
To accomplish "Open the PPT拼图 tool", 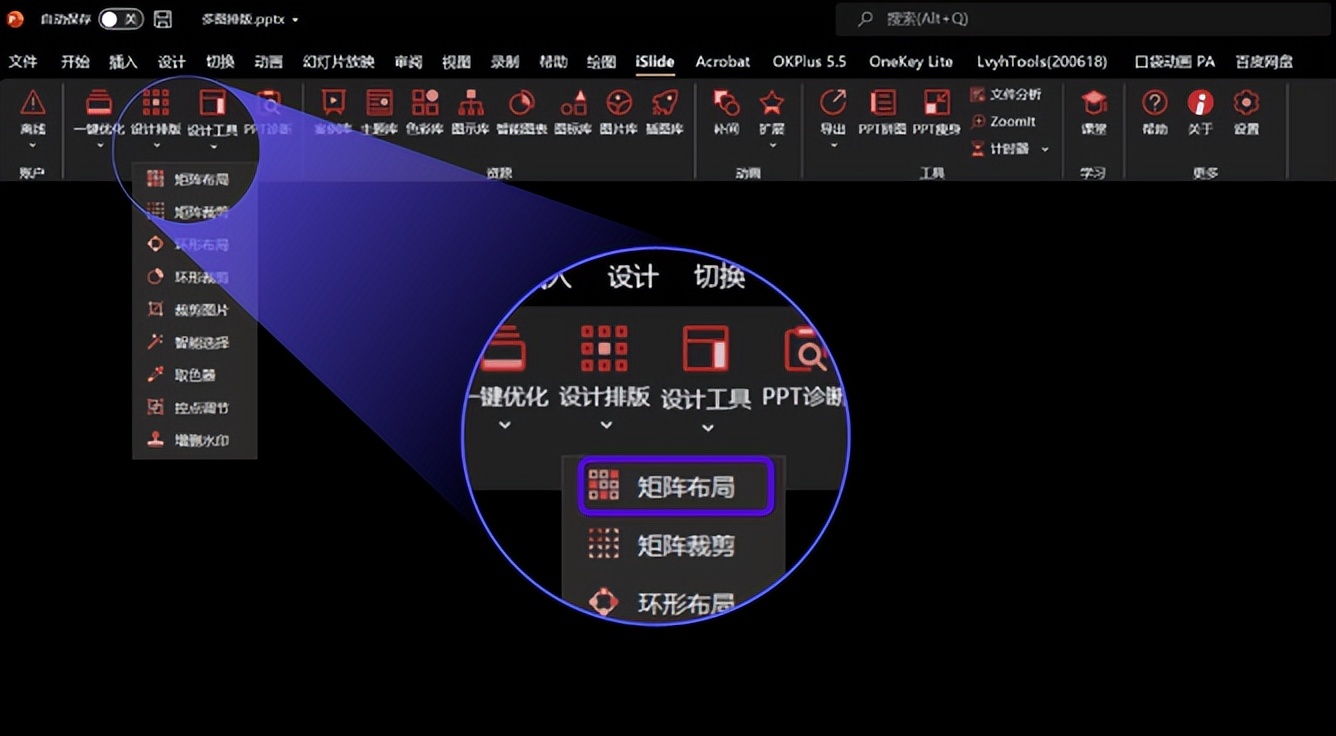I will tap(882, 111).
